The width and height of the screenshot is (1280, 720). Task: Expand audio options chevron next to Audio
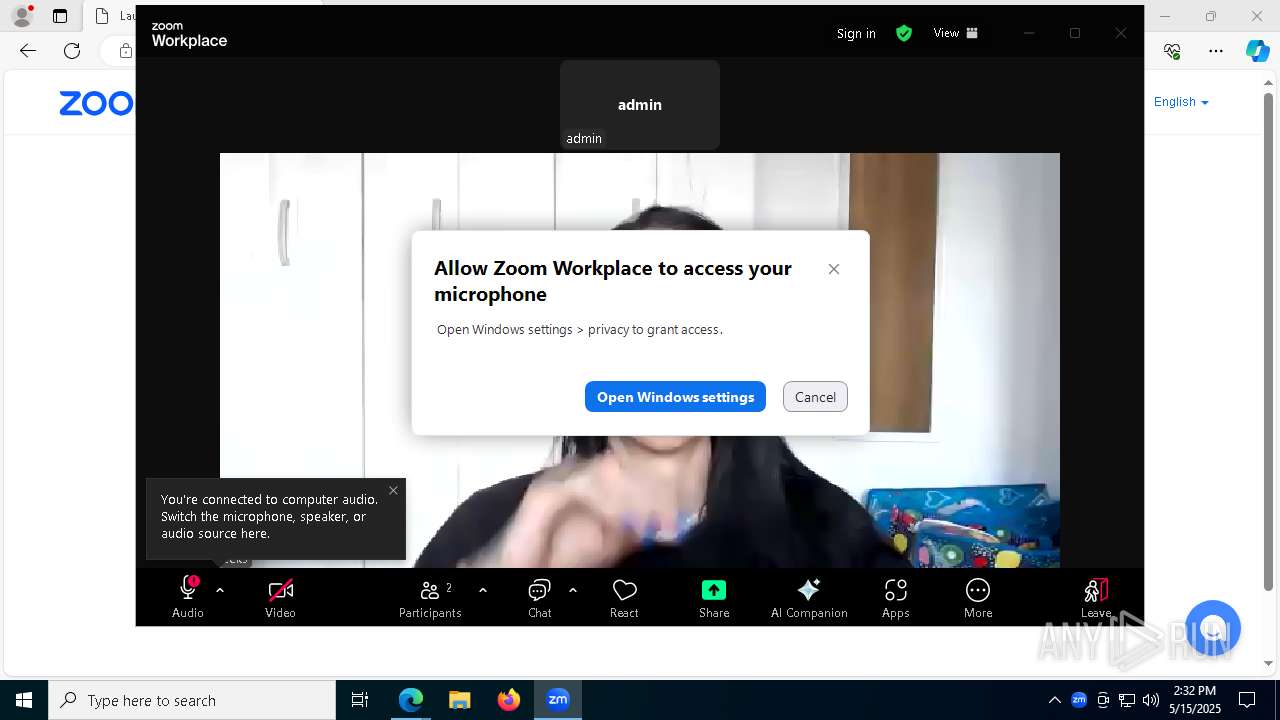pyautogui.click(x=220, y=590)
